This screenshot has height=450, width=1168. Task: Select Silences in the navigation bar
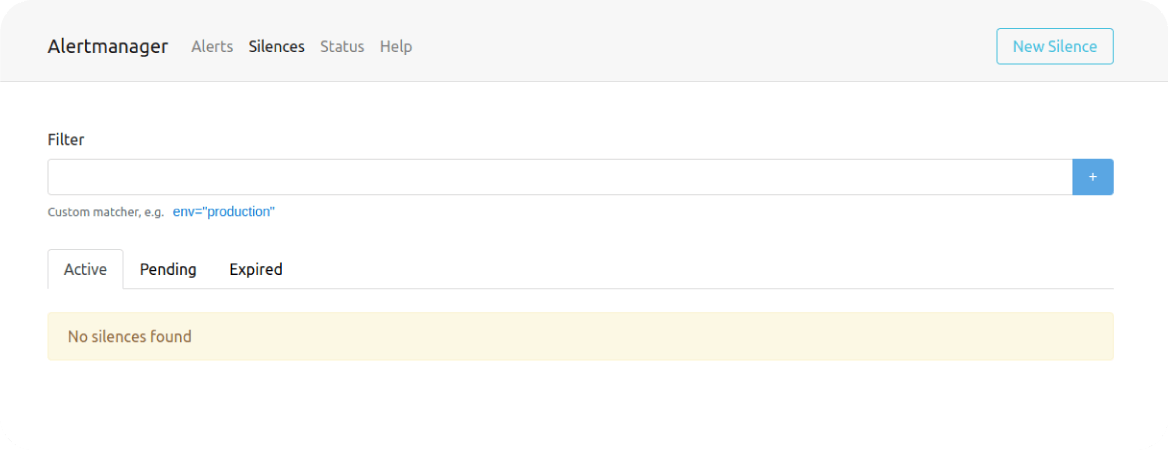coord(277,46)
